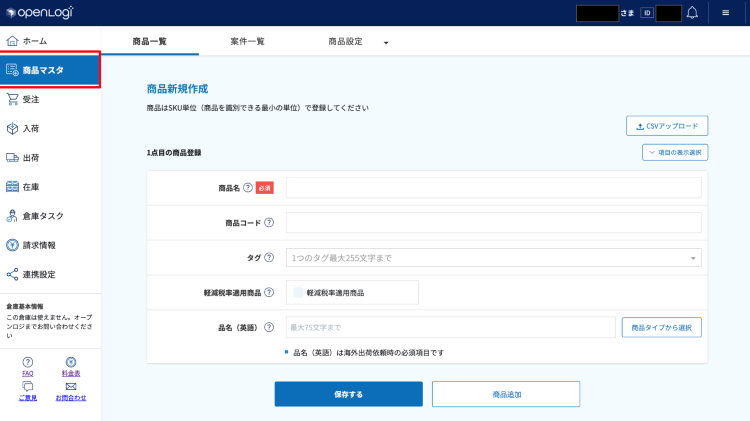Click the shopping cart icon for 受注
This screenshot has width=750, height=421.
12,99
